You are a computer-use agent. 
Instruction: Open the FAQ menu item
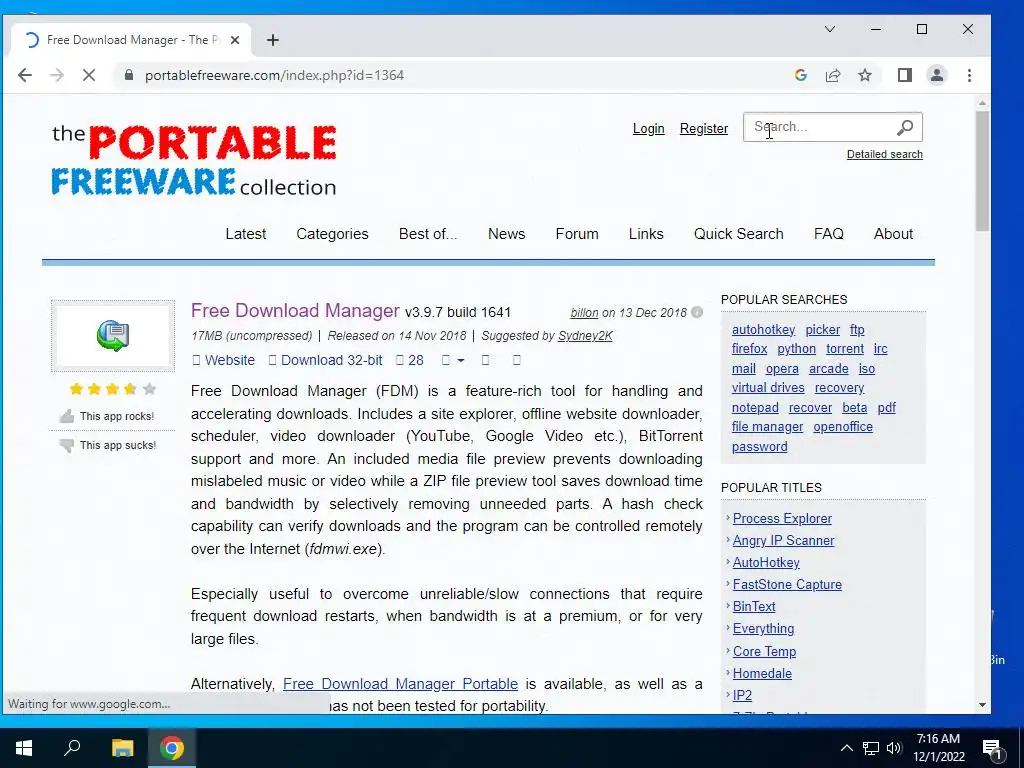pyautogui.click(x=829, y=234)
